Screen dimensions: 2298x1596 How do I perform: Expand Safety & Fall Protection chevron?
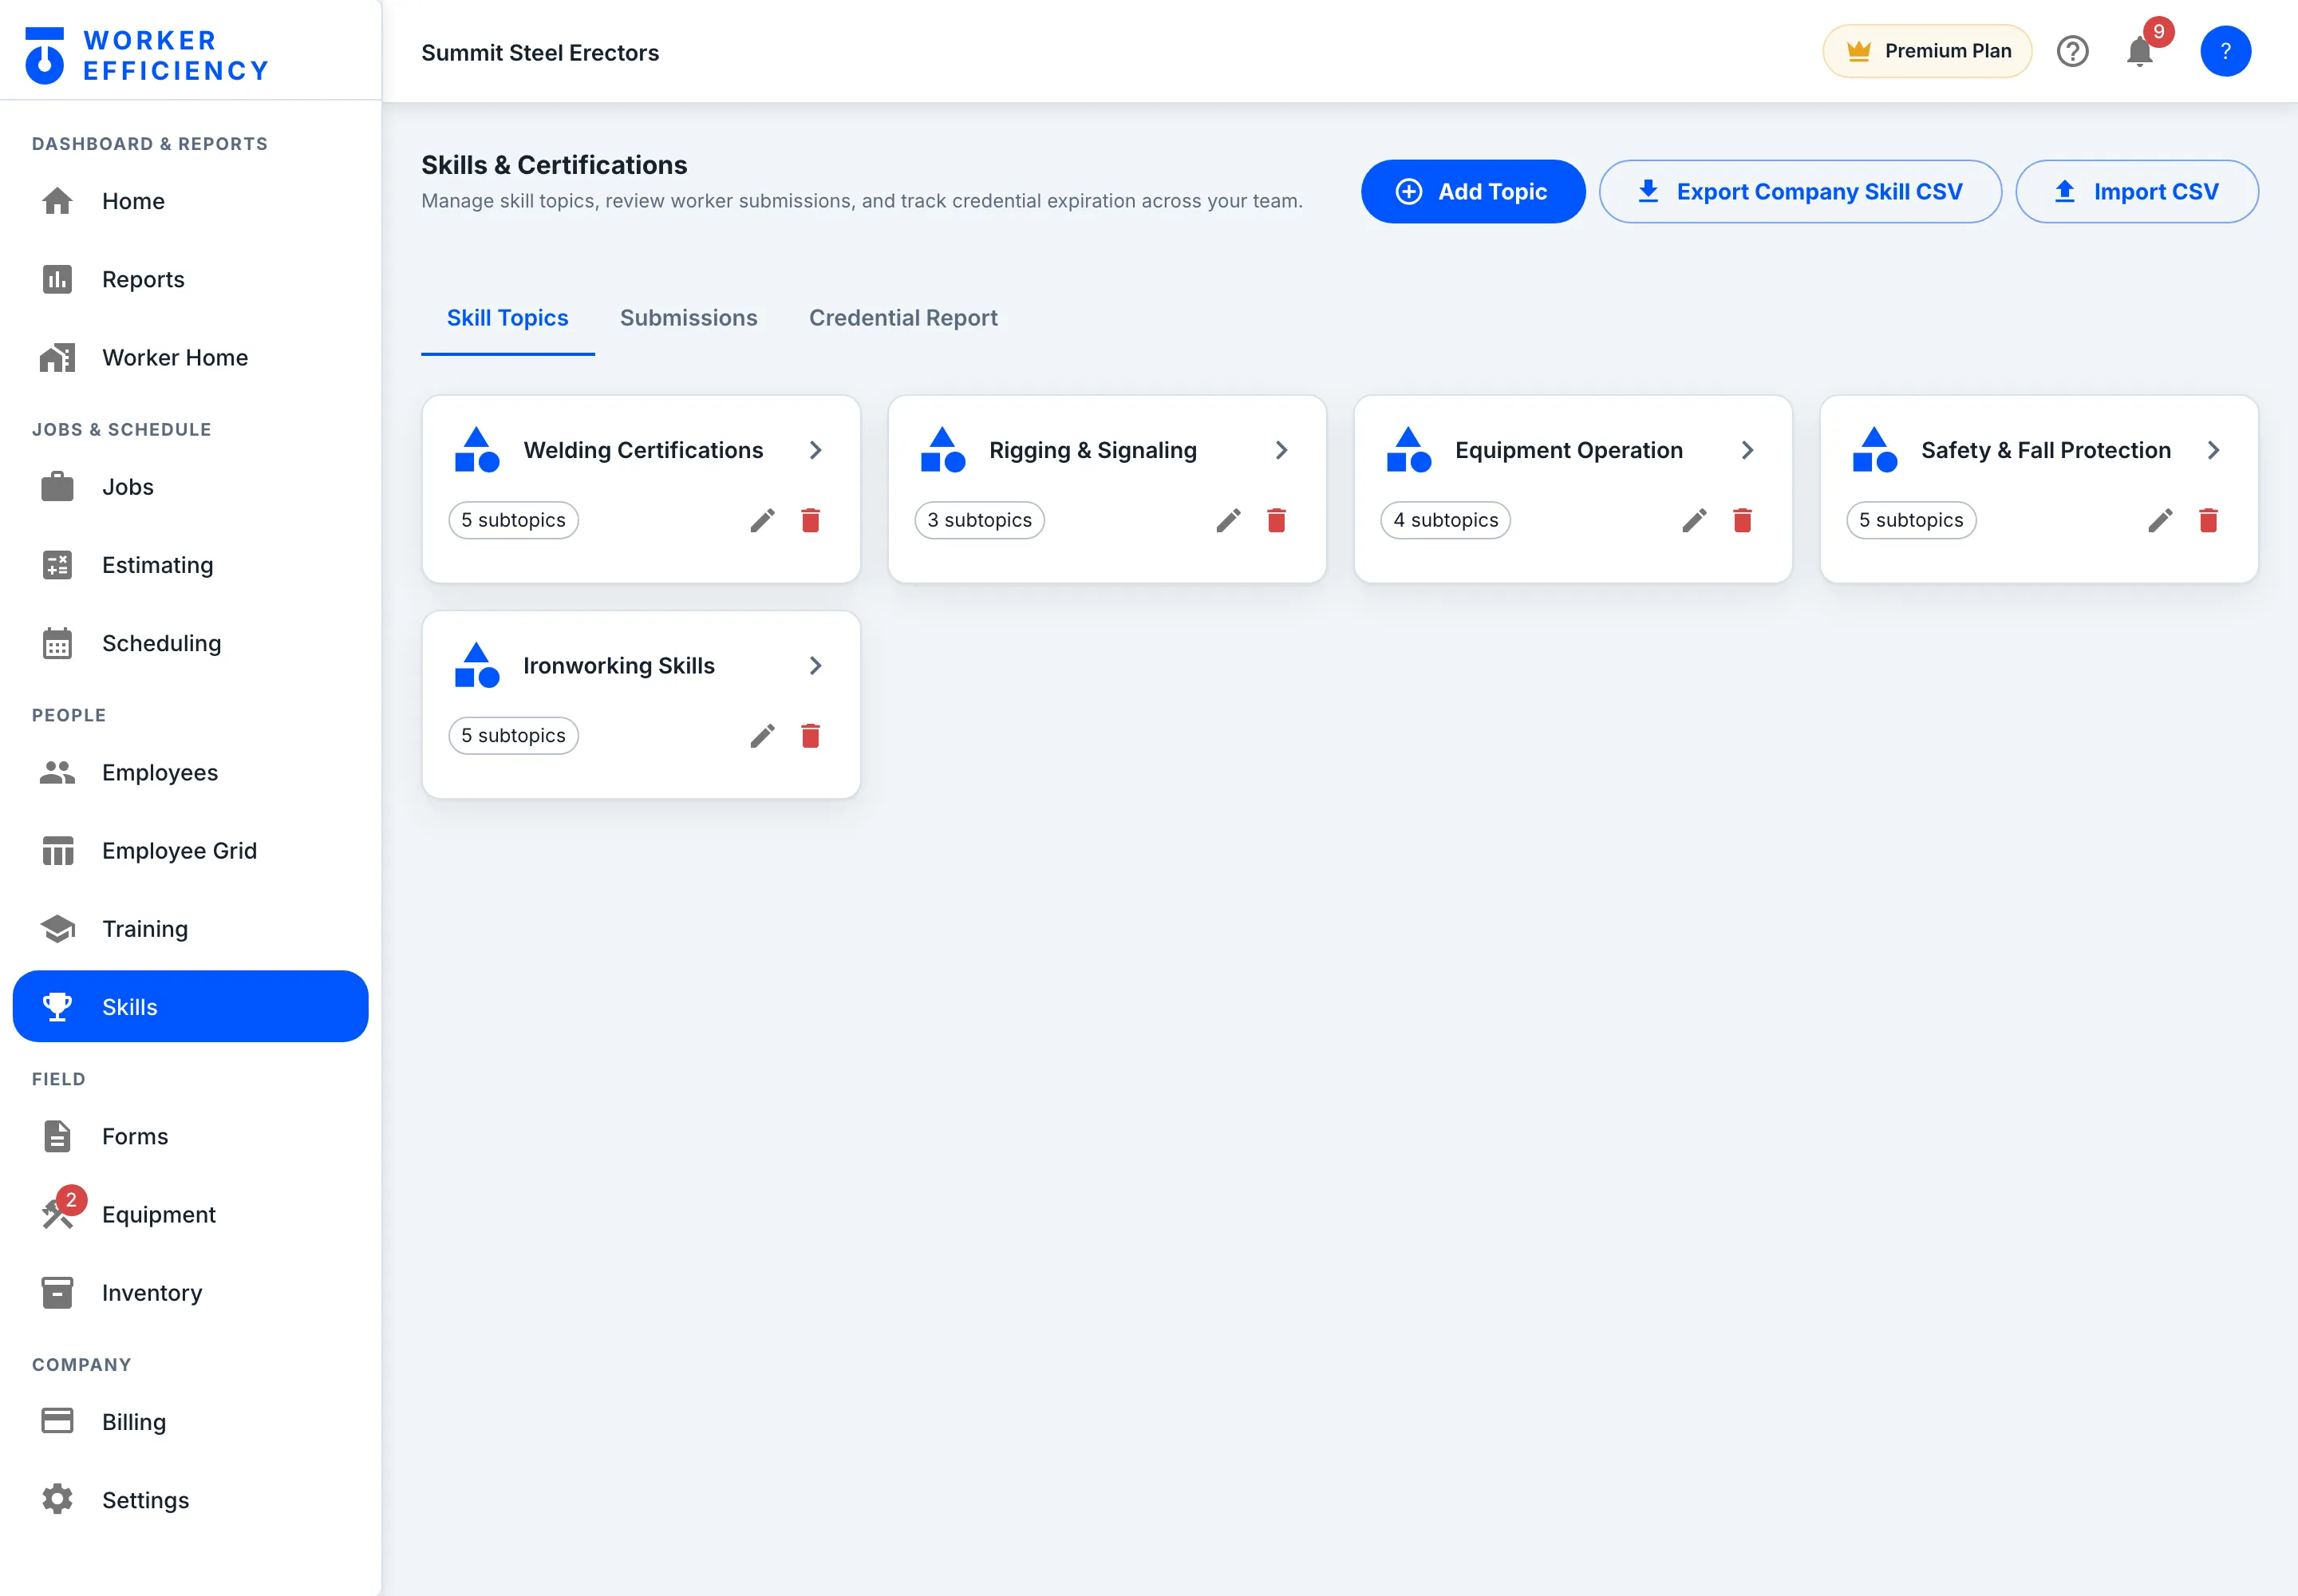(x=2213, y=450)
